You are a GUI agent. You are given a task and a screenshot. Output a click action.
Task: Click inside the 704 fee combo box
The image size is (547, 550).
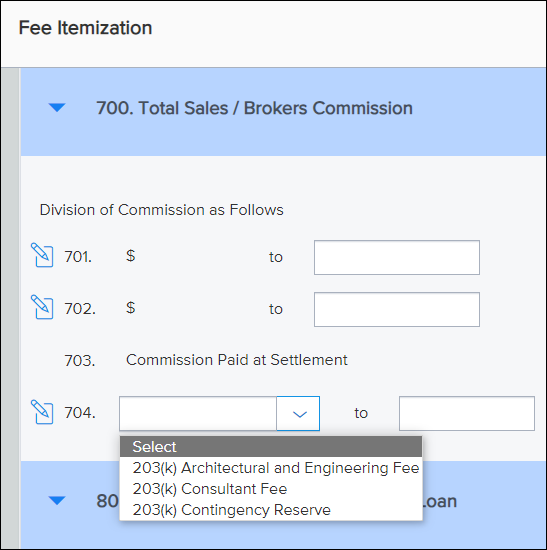pyautogui.click(x=198, y=414)
